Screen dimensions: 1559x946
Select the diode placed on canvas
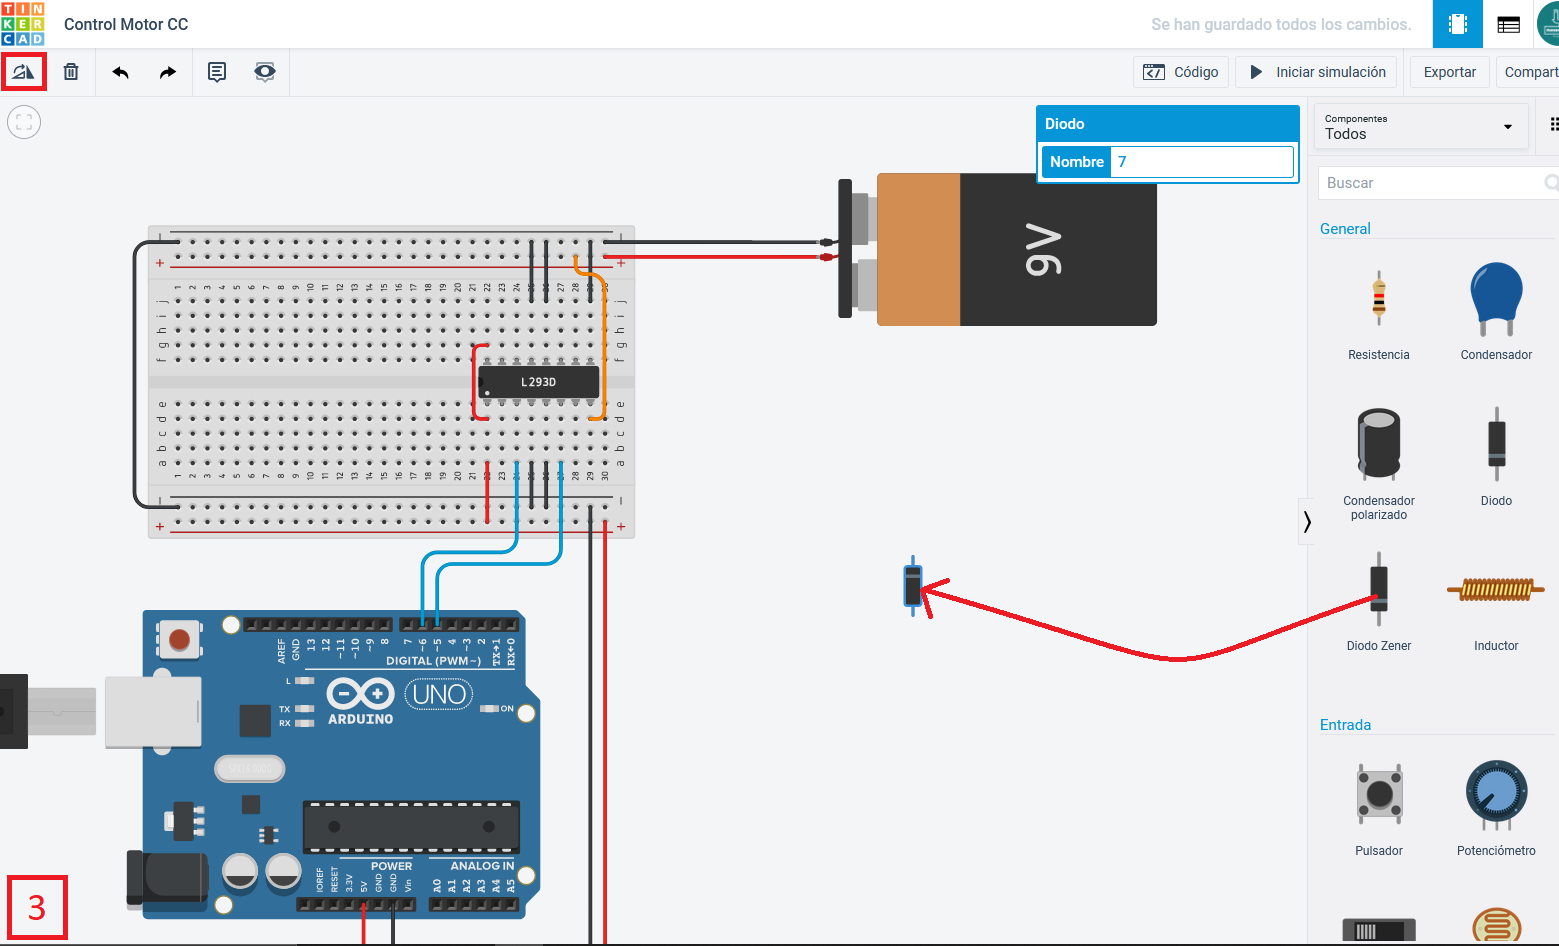[x=912, y=586]
